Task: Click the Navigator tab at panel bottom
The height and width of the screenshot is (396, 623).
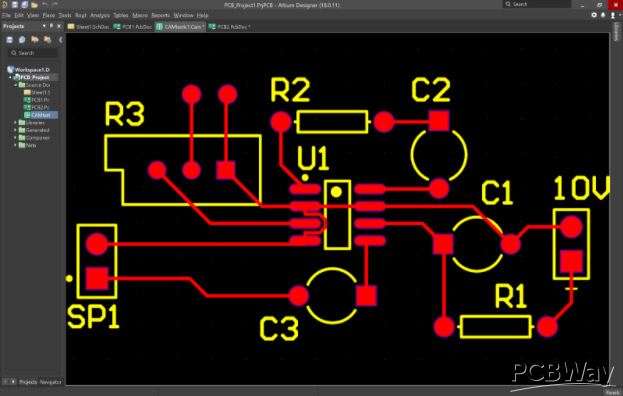Action: 51,382
